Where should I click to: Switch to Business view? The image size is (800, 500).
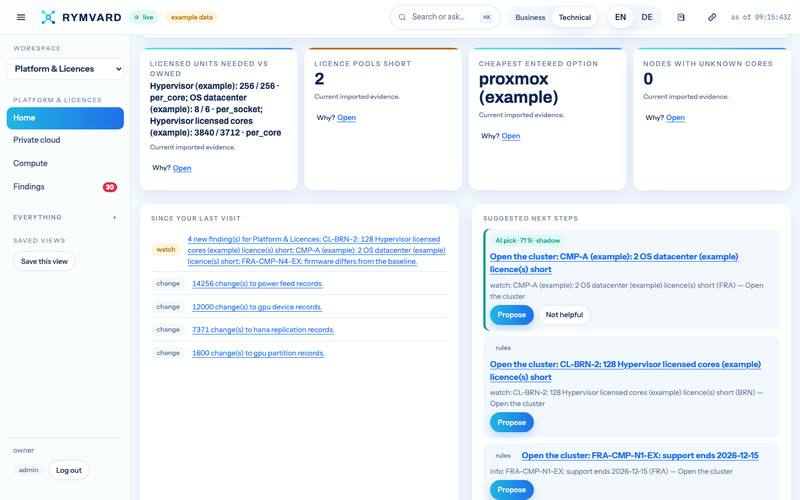pyautogui.click(x=530, y=17)
